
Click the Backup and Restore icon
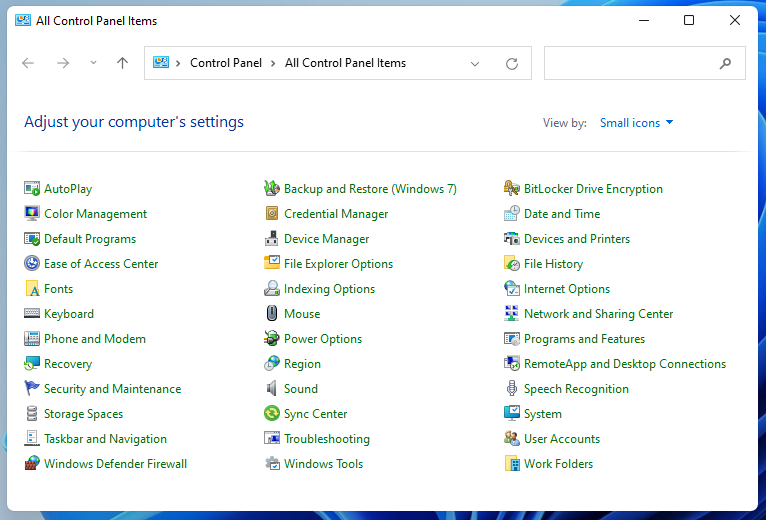pos(272,188)
